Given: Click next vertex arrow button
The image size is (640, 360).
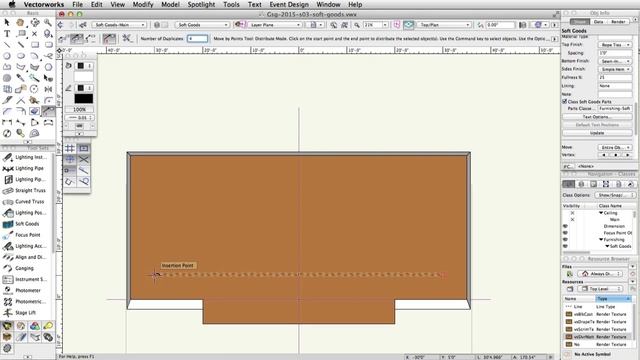Looking at the screenshot, I should pyautogui.click(x=627, y=155).
